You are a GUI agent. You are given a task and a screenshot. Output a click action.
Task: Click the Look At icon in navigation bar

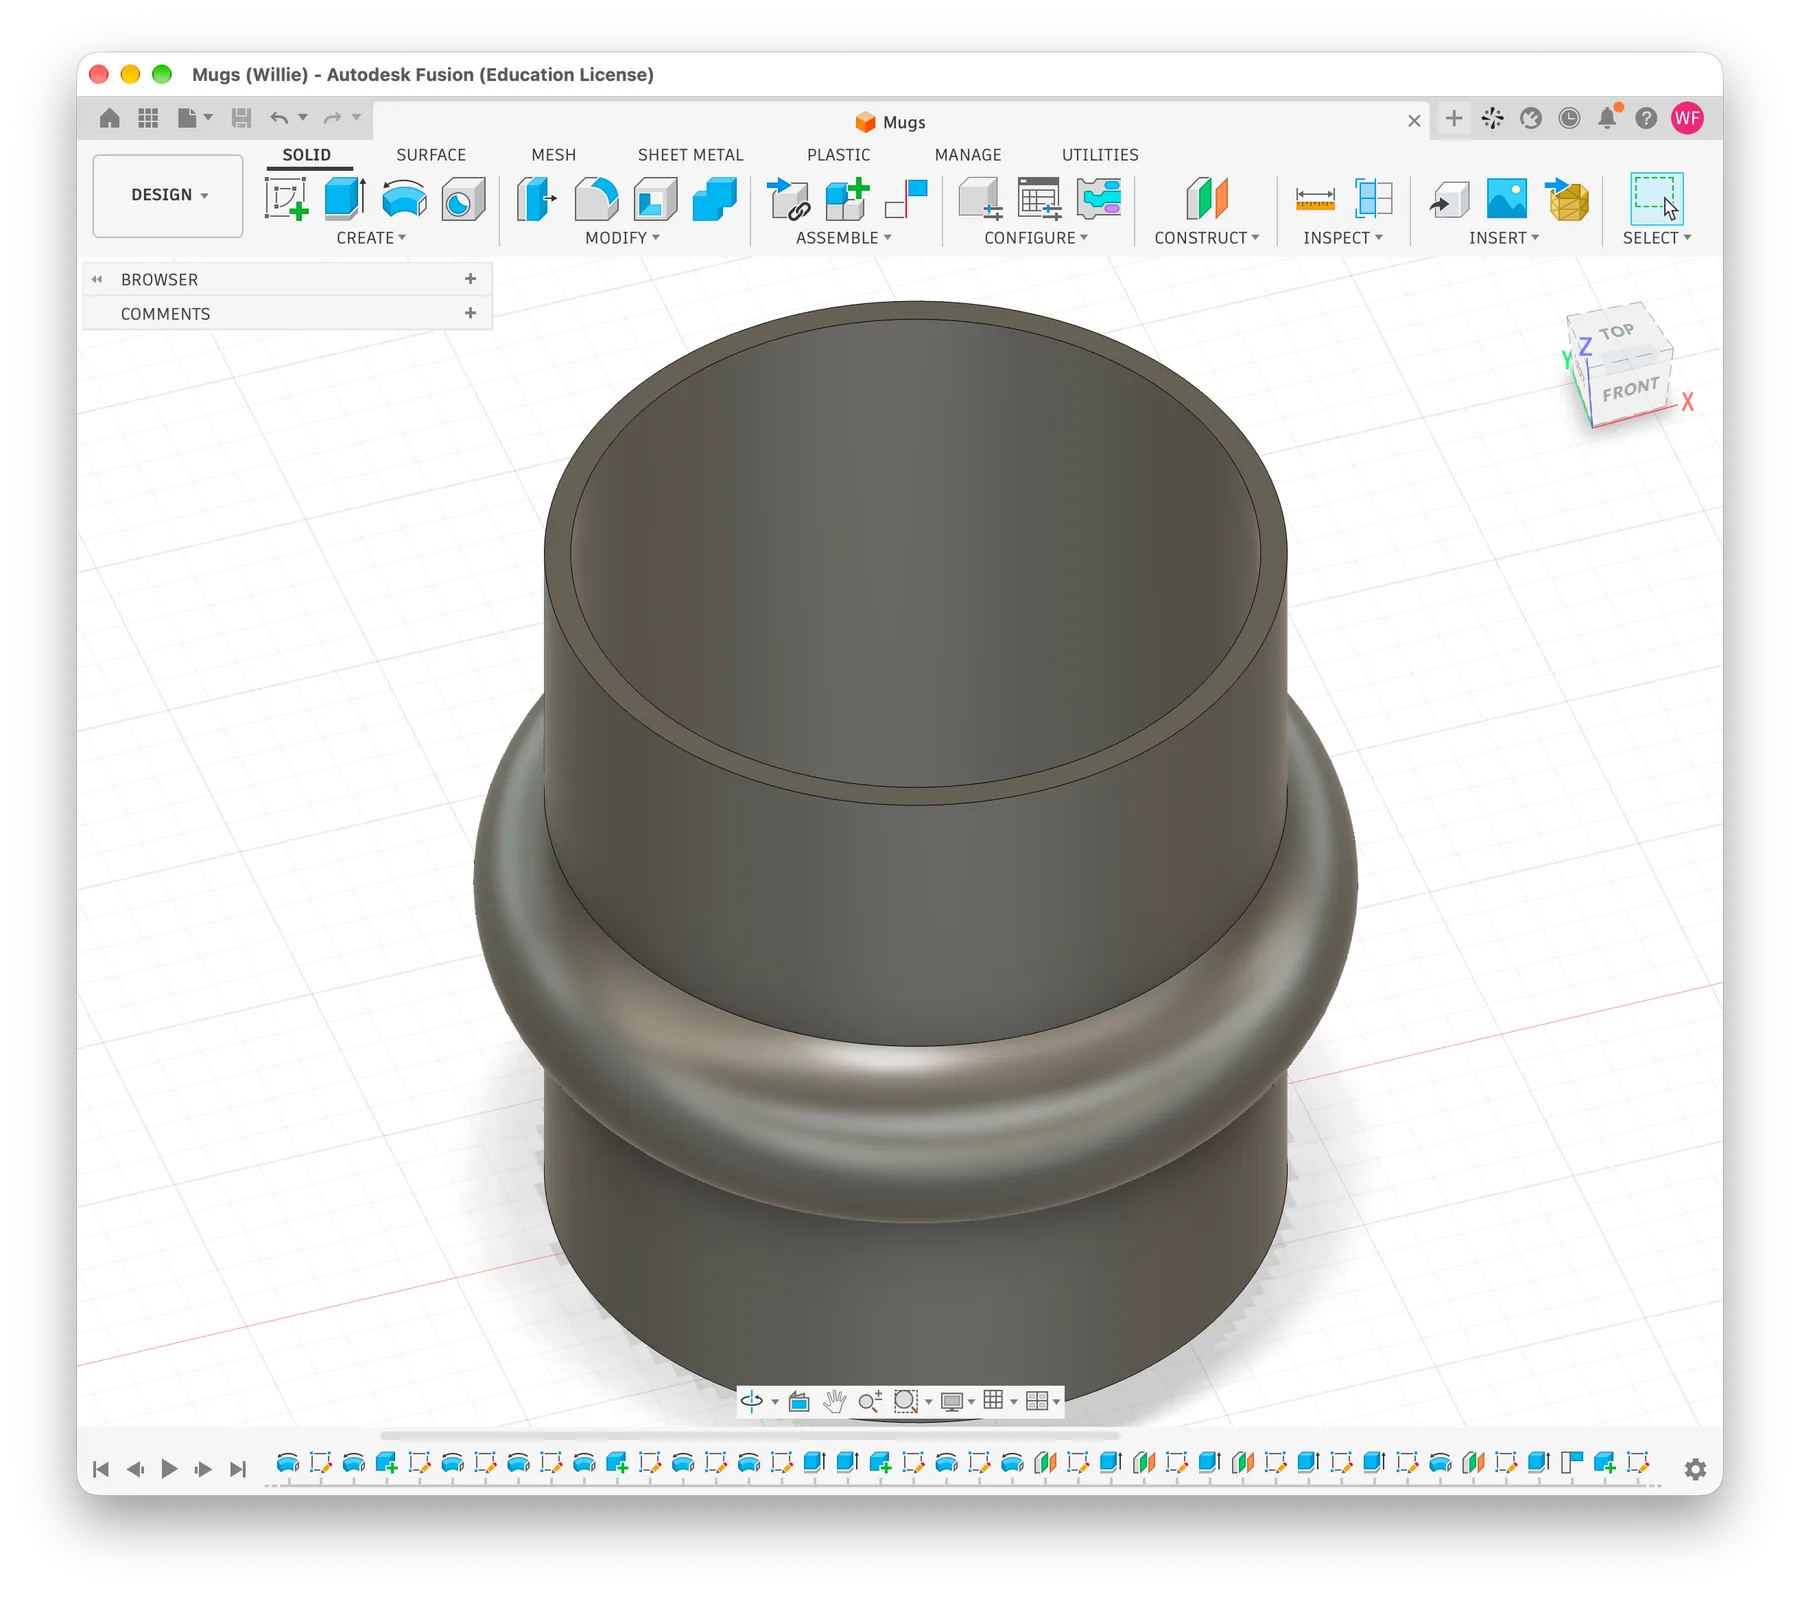point(799,1401)
